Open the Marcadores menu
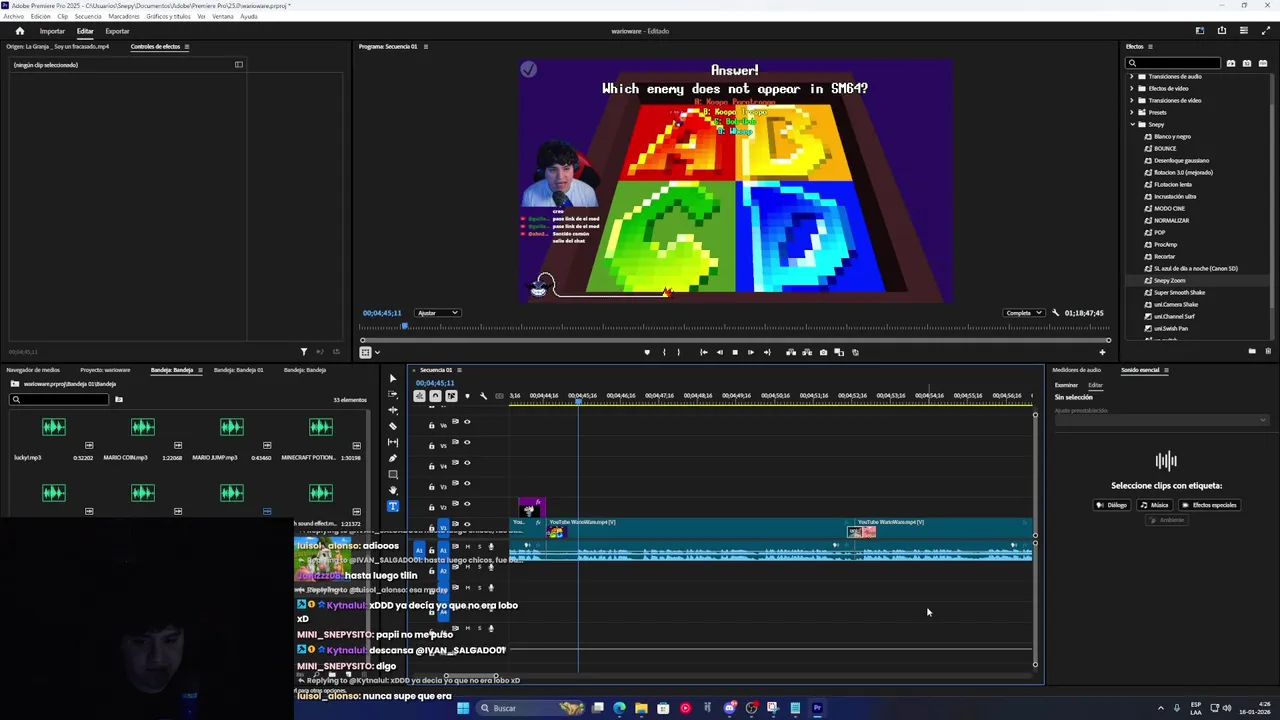The image size is (1280, 720). tap(123, 16)
